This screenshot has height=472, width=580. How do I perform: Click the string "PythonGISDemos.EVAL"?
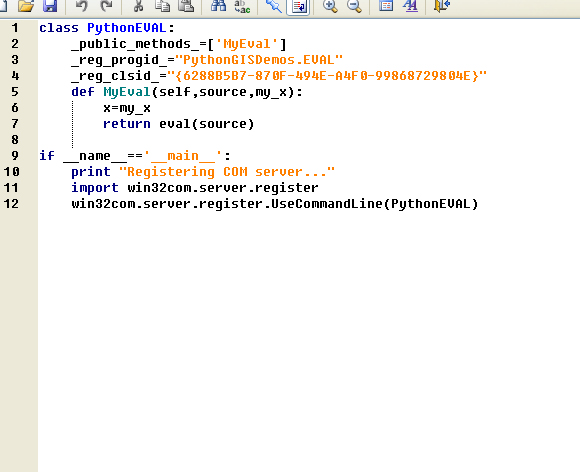[259, 60]
